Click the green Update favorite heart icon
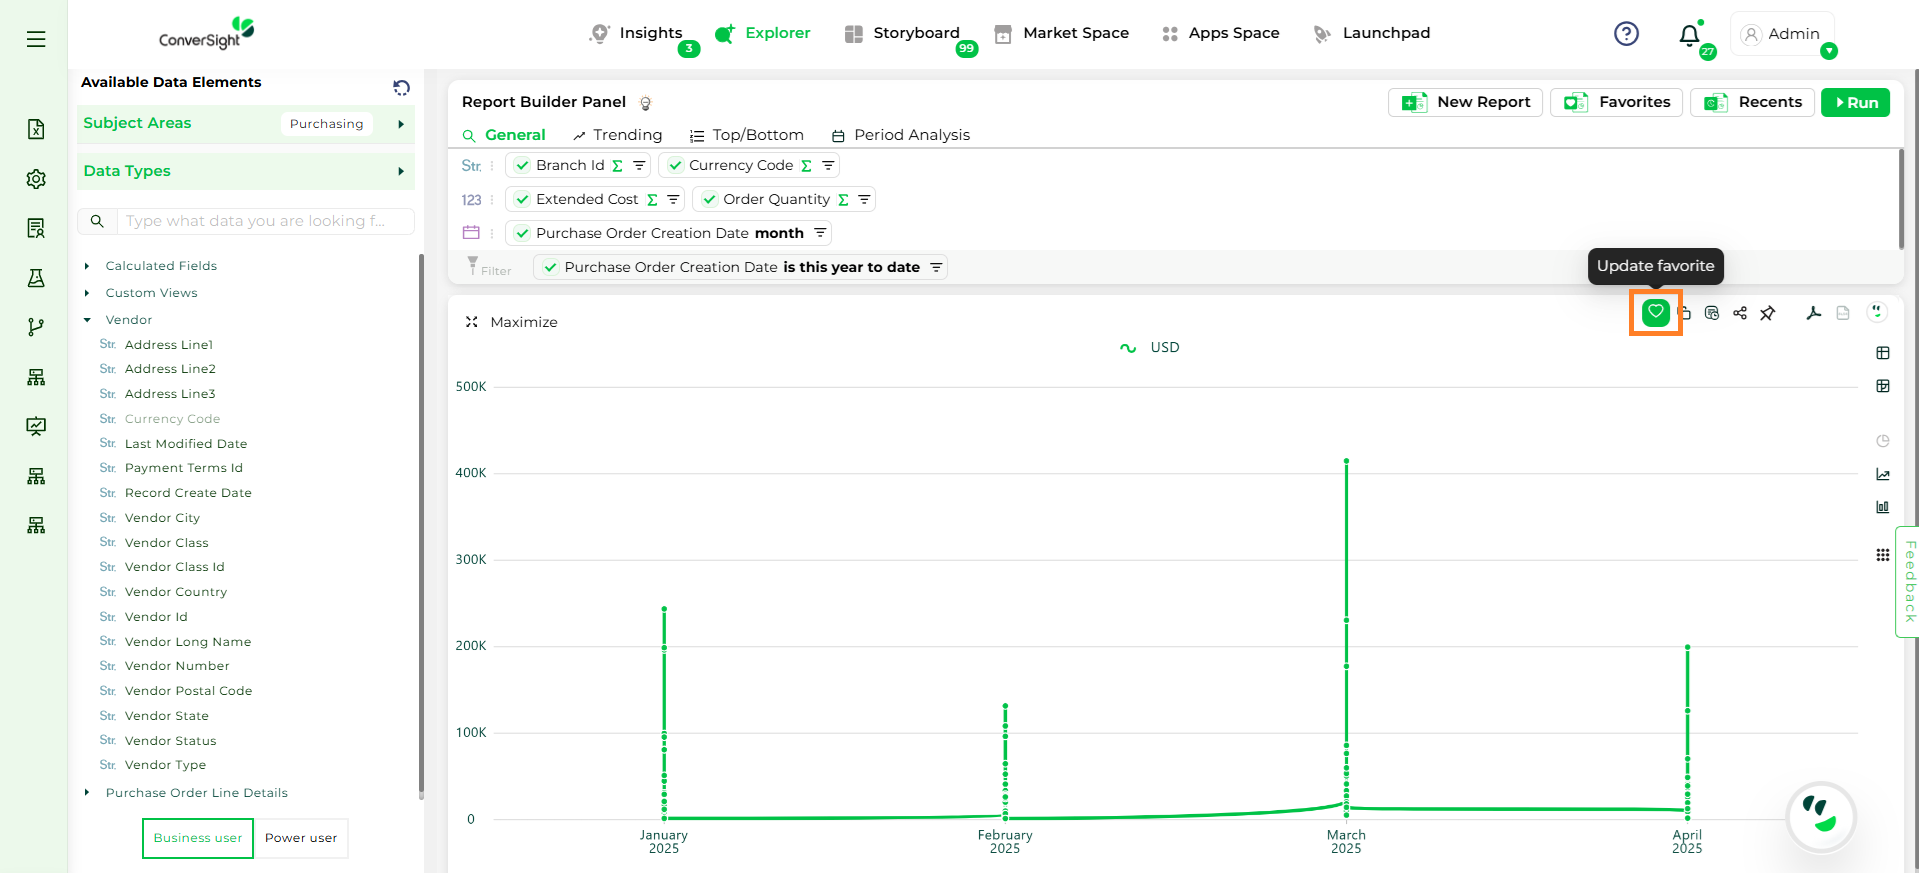 [1655, 312]
